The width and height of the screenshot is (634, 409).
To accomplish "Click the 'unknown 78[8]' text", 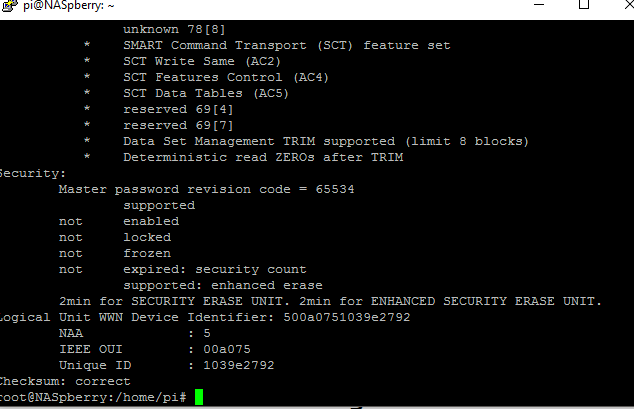I will (174, 30).
